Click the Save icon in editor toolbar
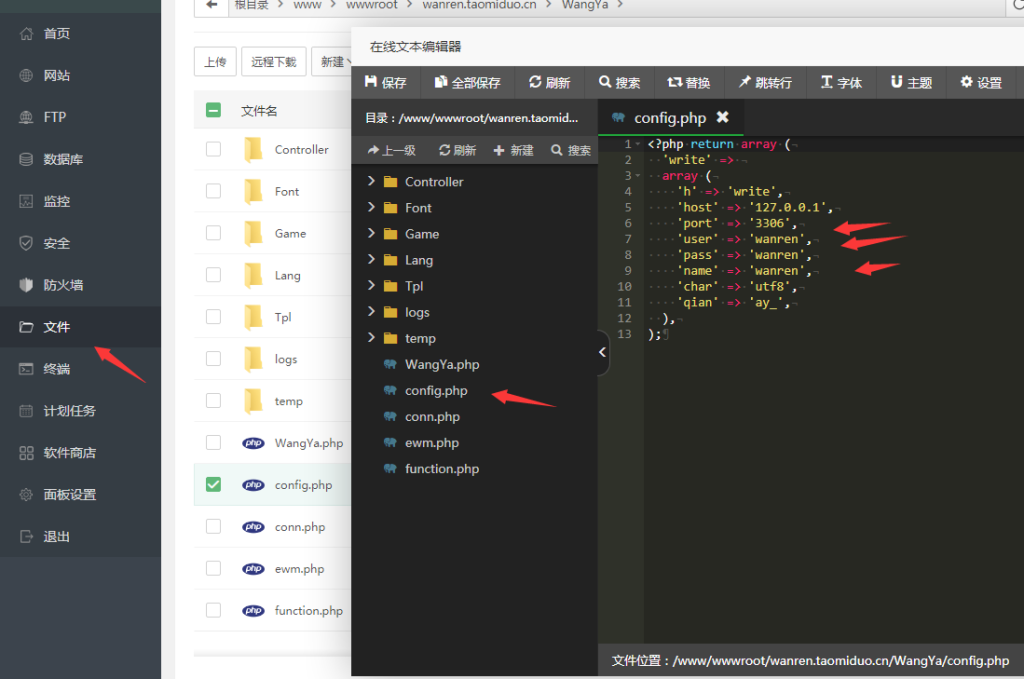The width and height of the screenshot is (1024, 679). 371,83
